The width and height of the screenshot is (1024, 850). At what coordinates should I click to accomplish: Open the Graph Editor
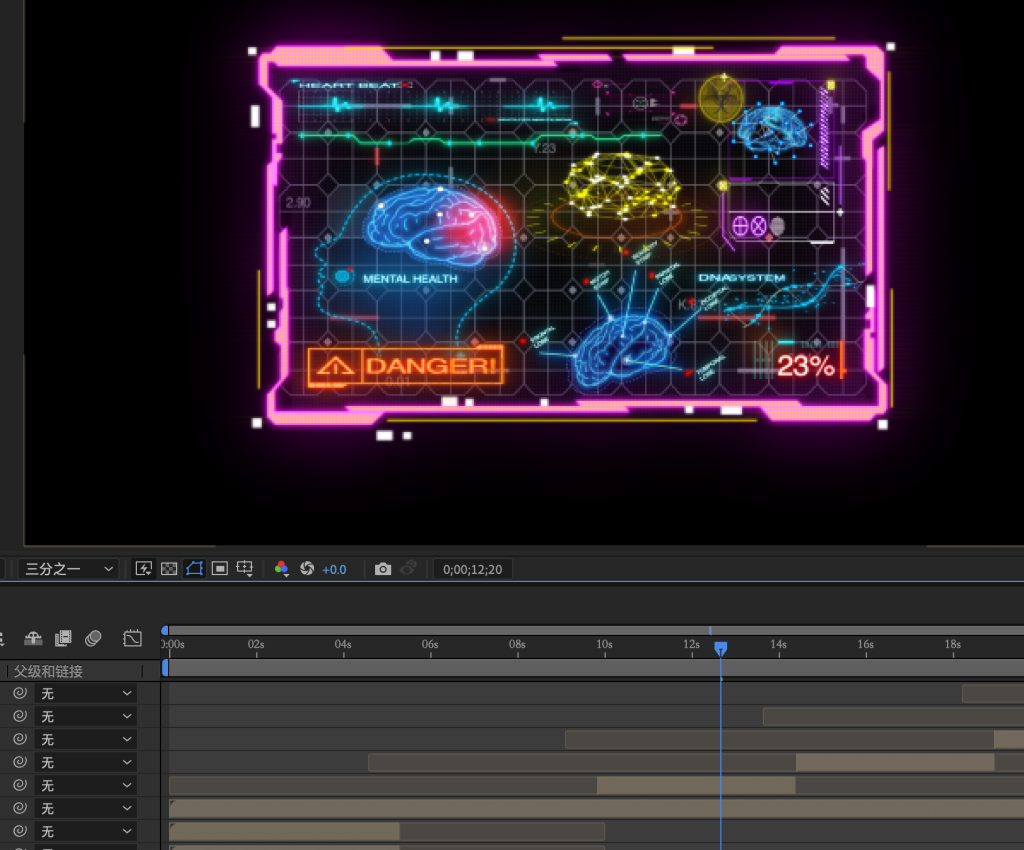132,638
